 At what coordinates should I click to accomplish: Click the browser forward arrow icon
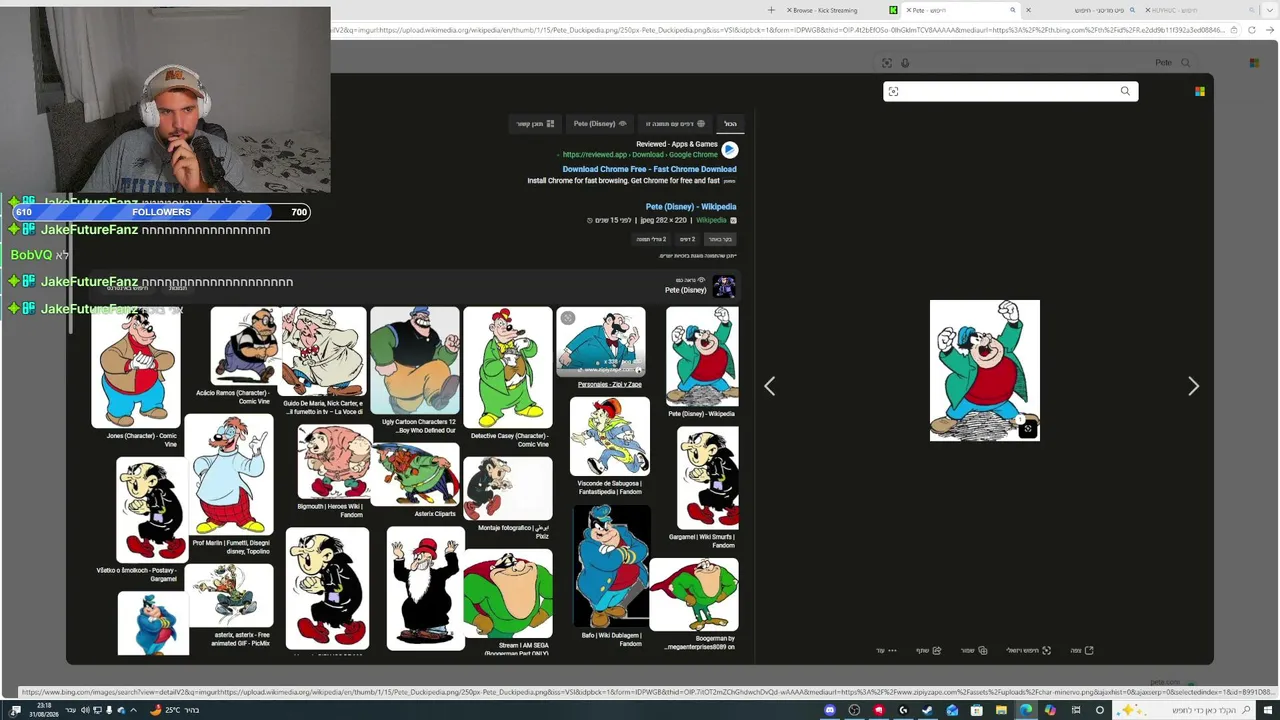pyautogui.click(x=1270, y=31)
